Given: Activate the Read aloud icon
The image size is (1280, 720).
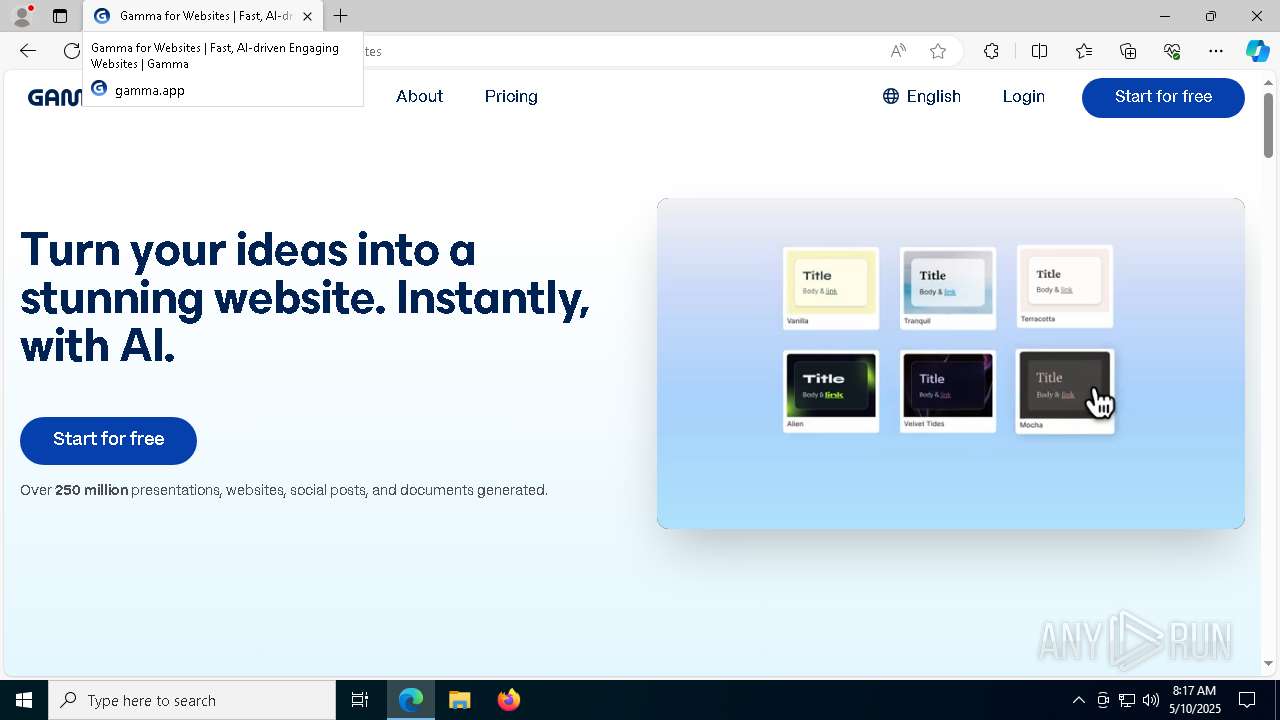Looking at the screenshot, I should coord(898,51).
